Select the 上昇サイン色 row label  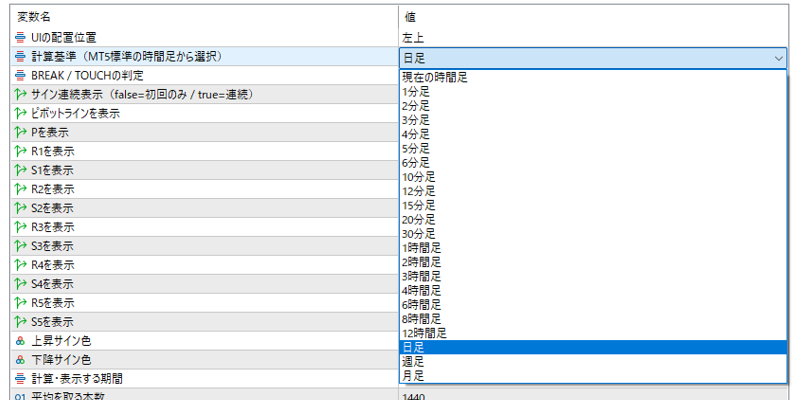click(x=61, y=341)
